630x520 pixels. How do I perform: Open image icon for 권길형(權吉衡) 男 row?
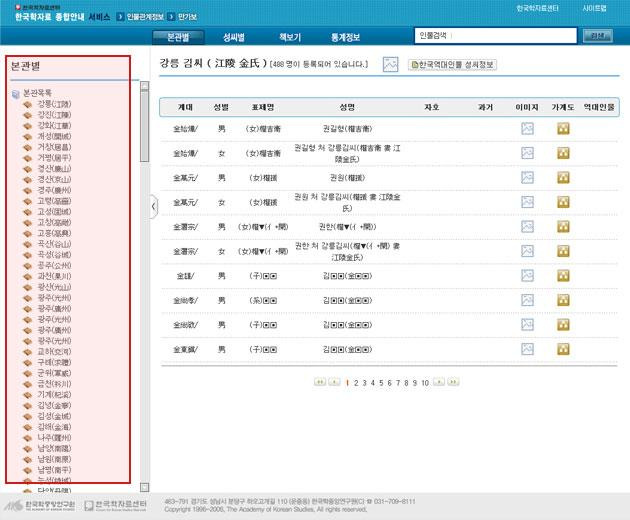[x=527, y=129]
